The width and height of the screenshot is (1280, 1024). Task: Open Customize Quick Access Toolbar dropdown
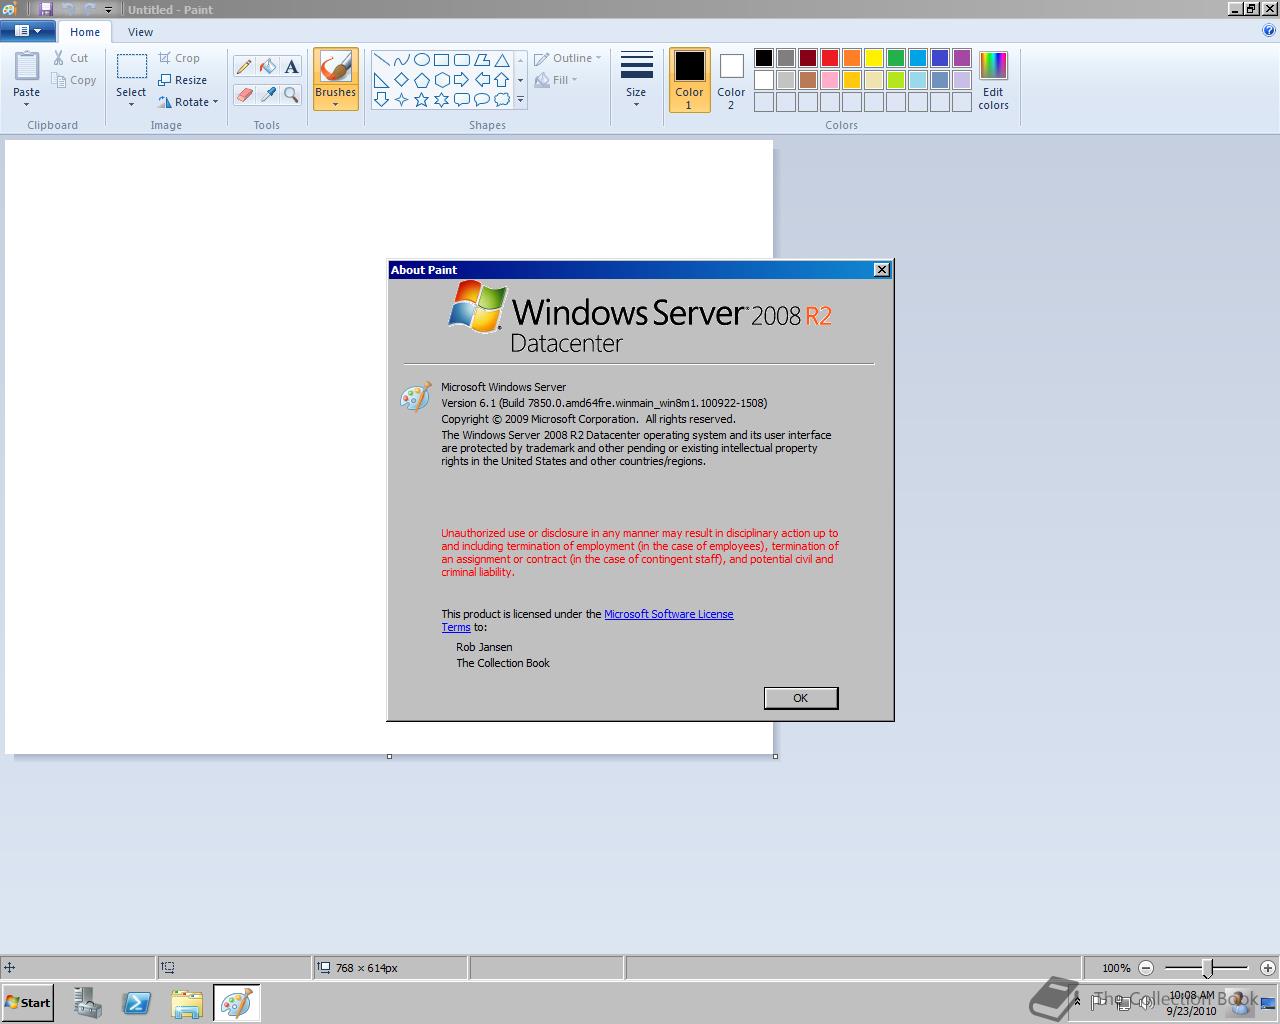109,10
